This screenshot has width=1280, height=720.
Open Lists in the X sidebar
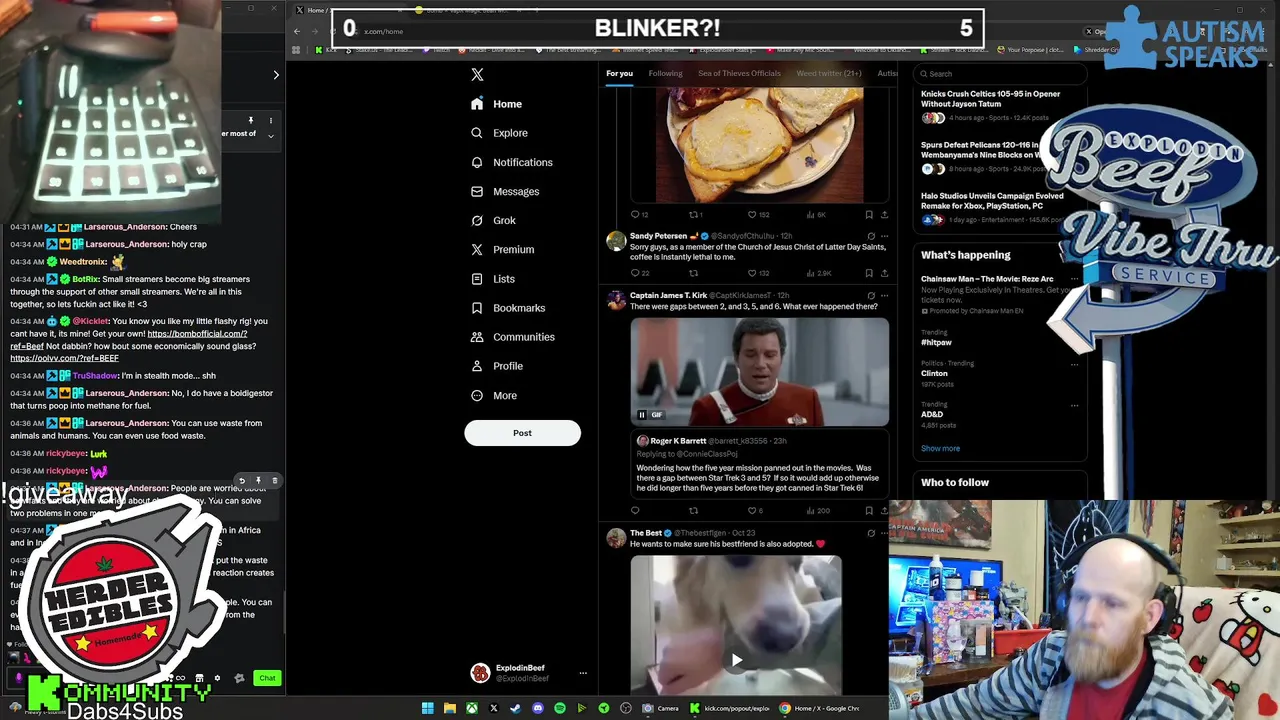493,279
